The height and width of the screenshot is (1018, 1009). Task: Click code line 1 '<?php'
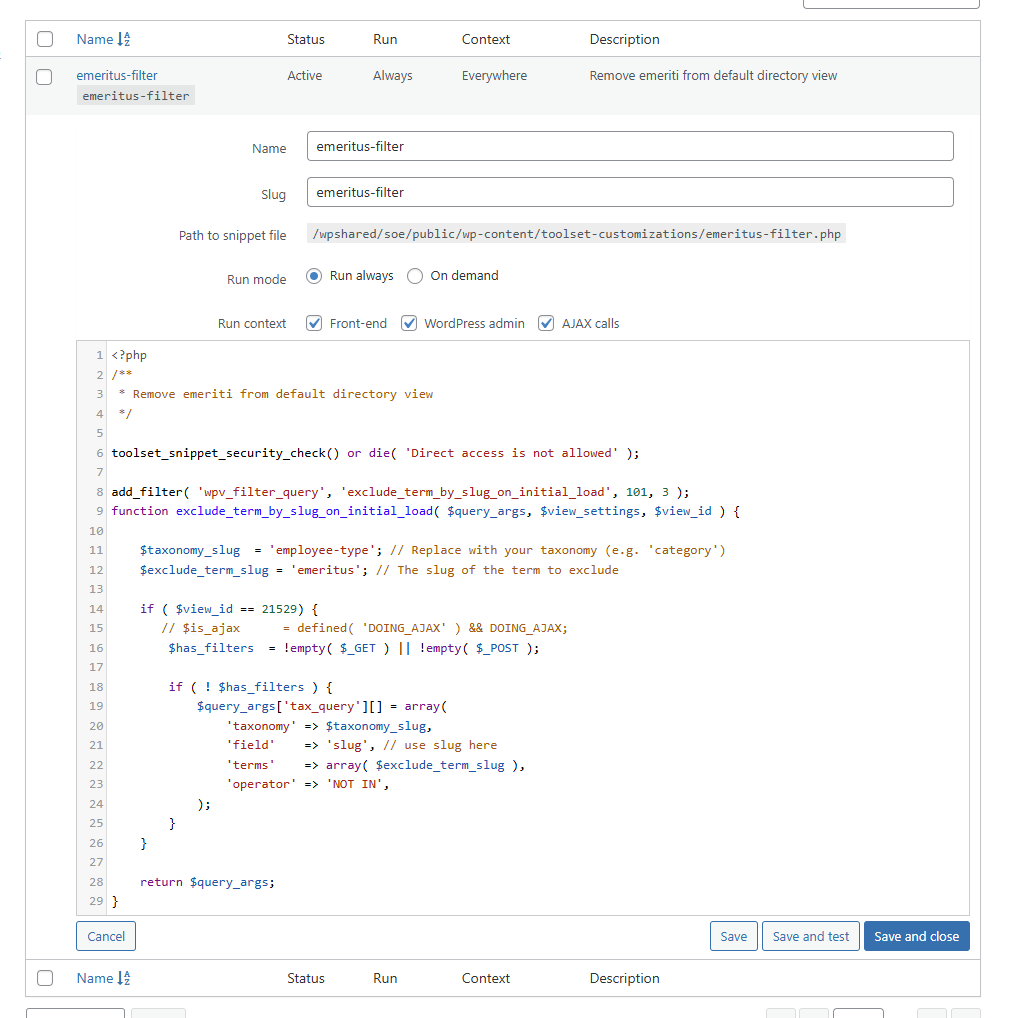coord(129,355)
